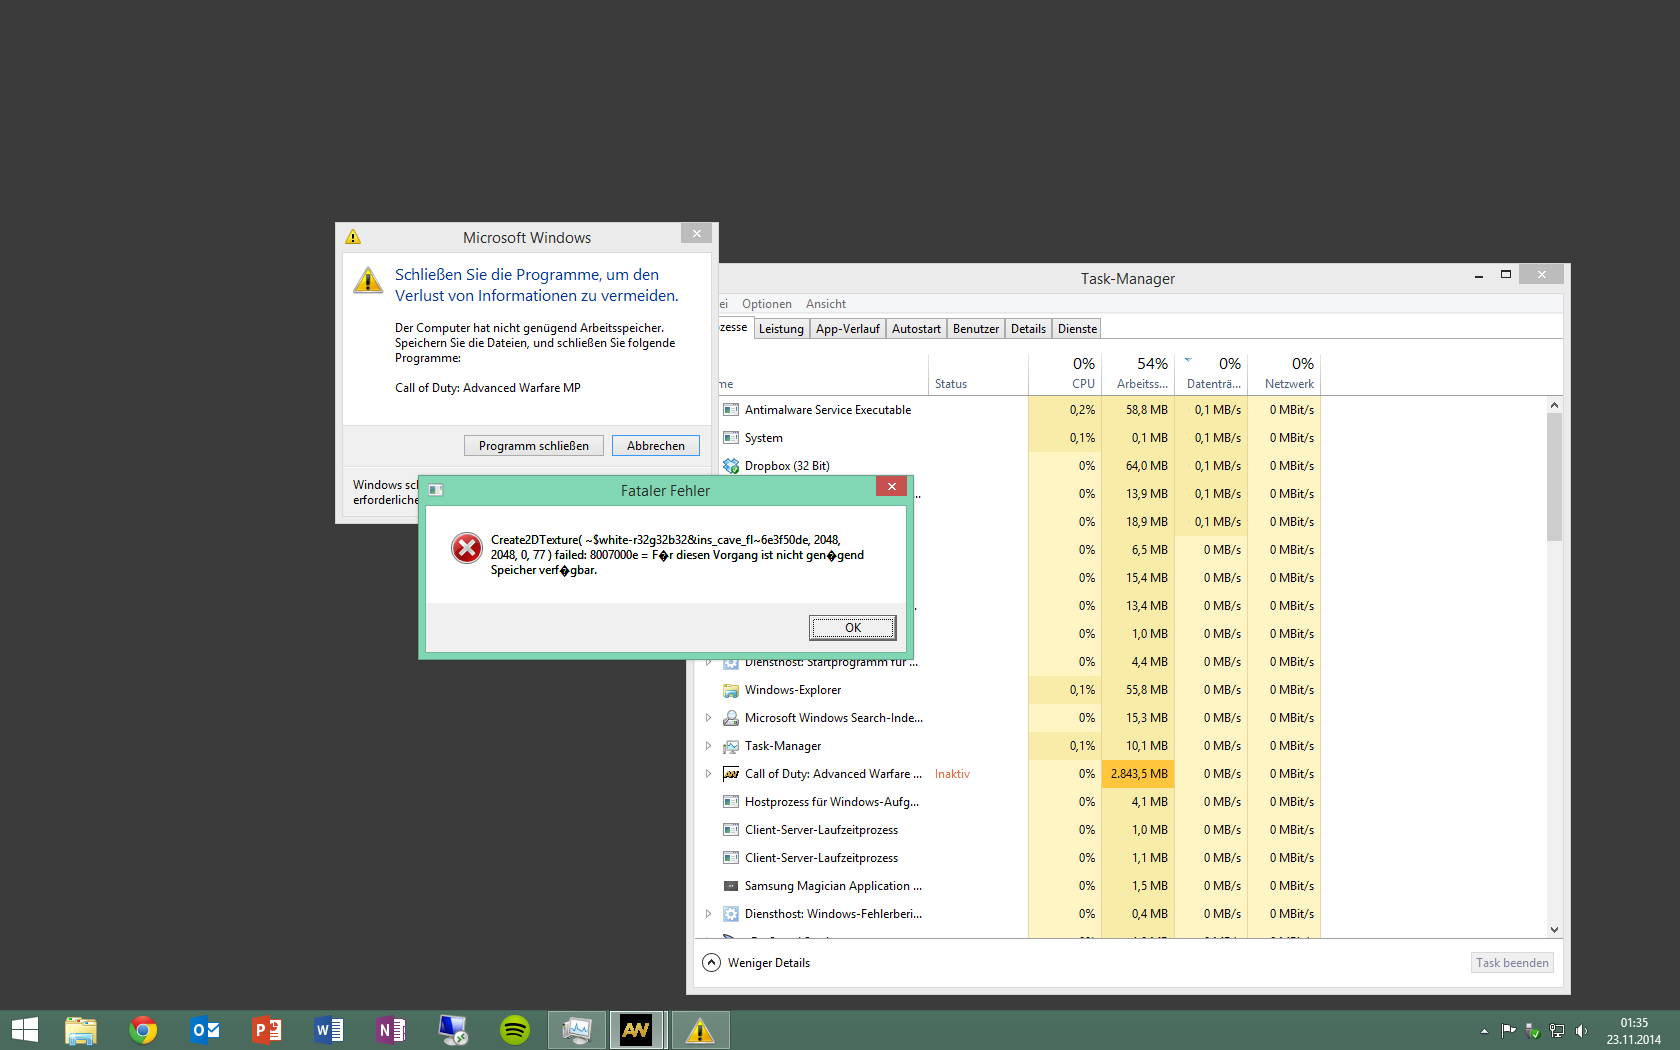Screen dimensions: 1680x1050
Task: Open the Ansicht menu in Task-Manager
Action: [826, 304]
